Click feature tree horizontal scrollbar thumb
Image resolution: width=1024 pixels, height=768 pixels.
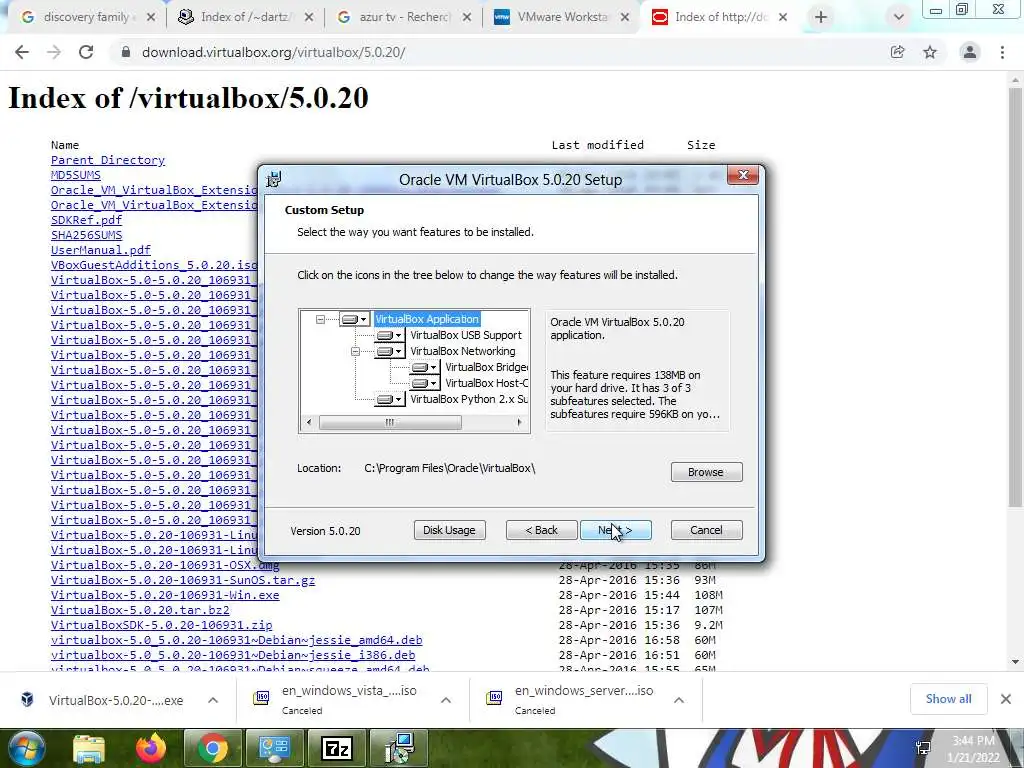[390, 423]
